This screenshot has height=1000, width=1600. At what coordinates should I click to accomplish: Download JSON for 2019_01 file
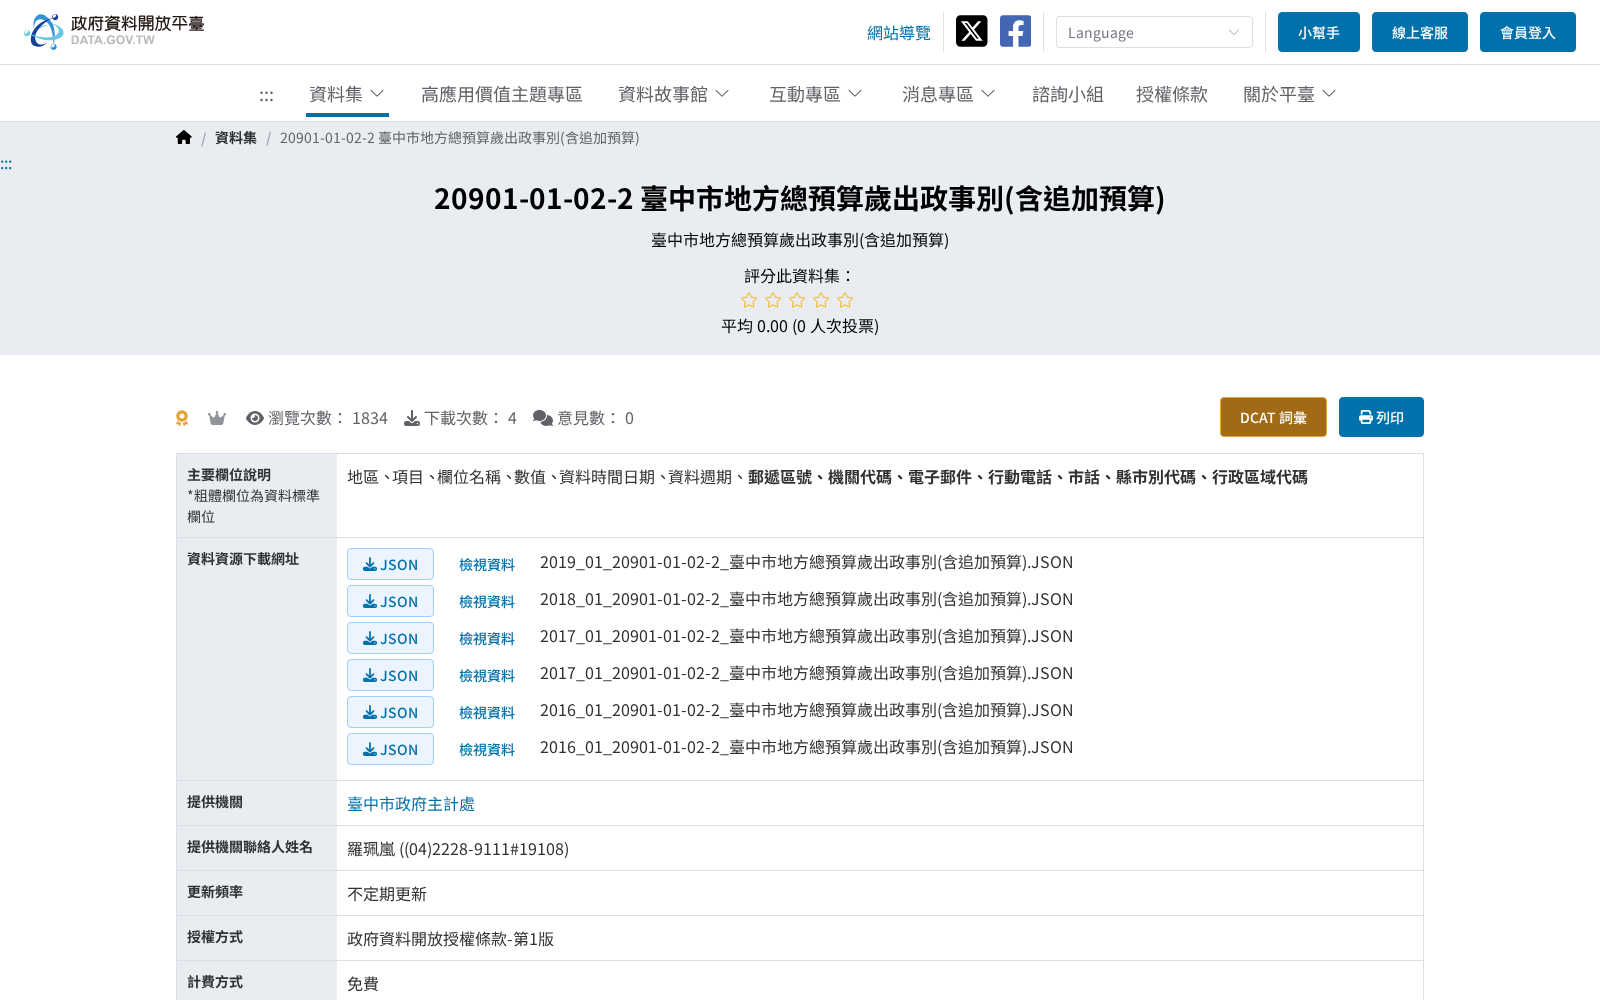pos(390,564)
